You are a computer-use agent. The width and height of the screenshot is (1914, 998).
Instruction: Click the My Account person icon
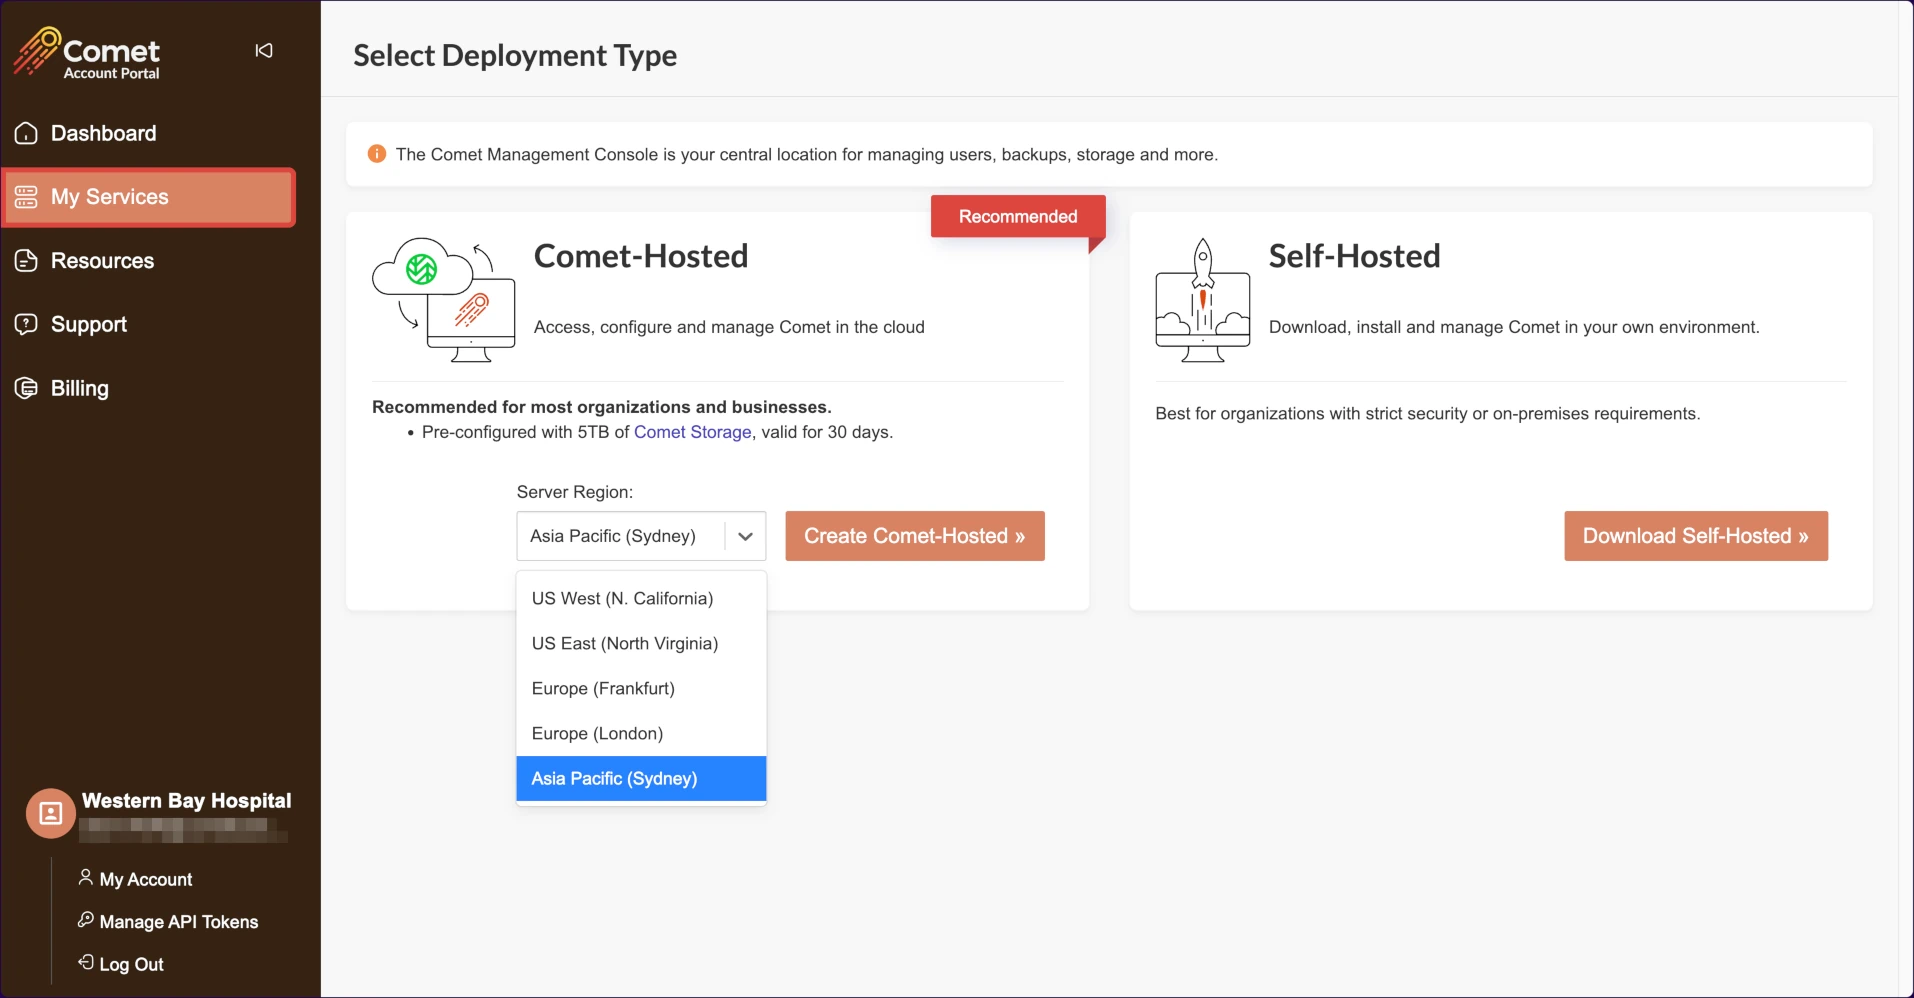click(86, 877)
